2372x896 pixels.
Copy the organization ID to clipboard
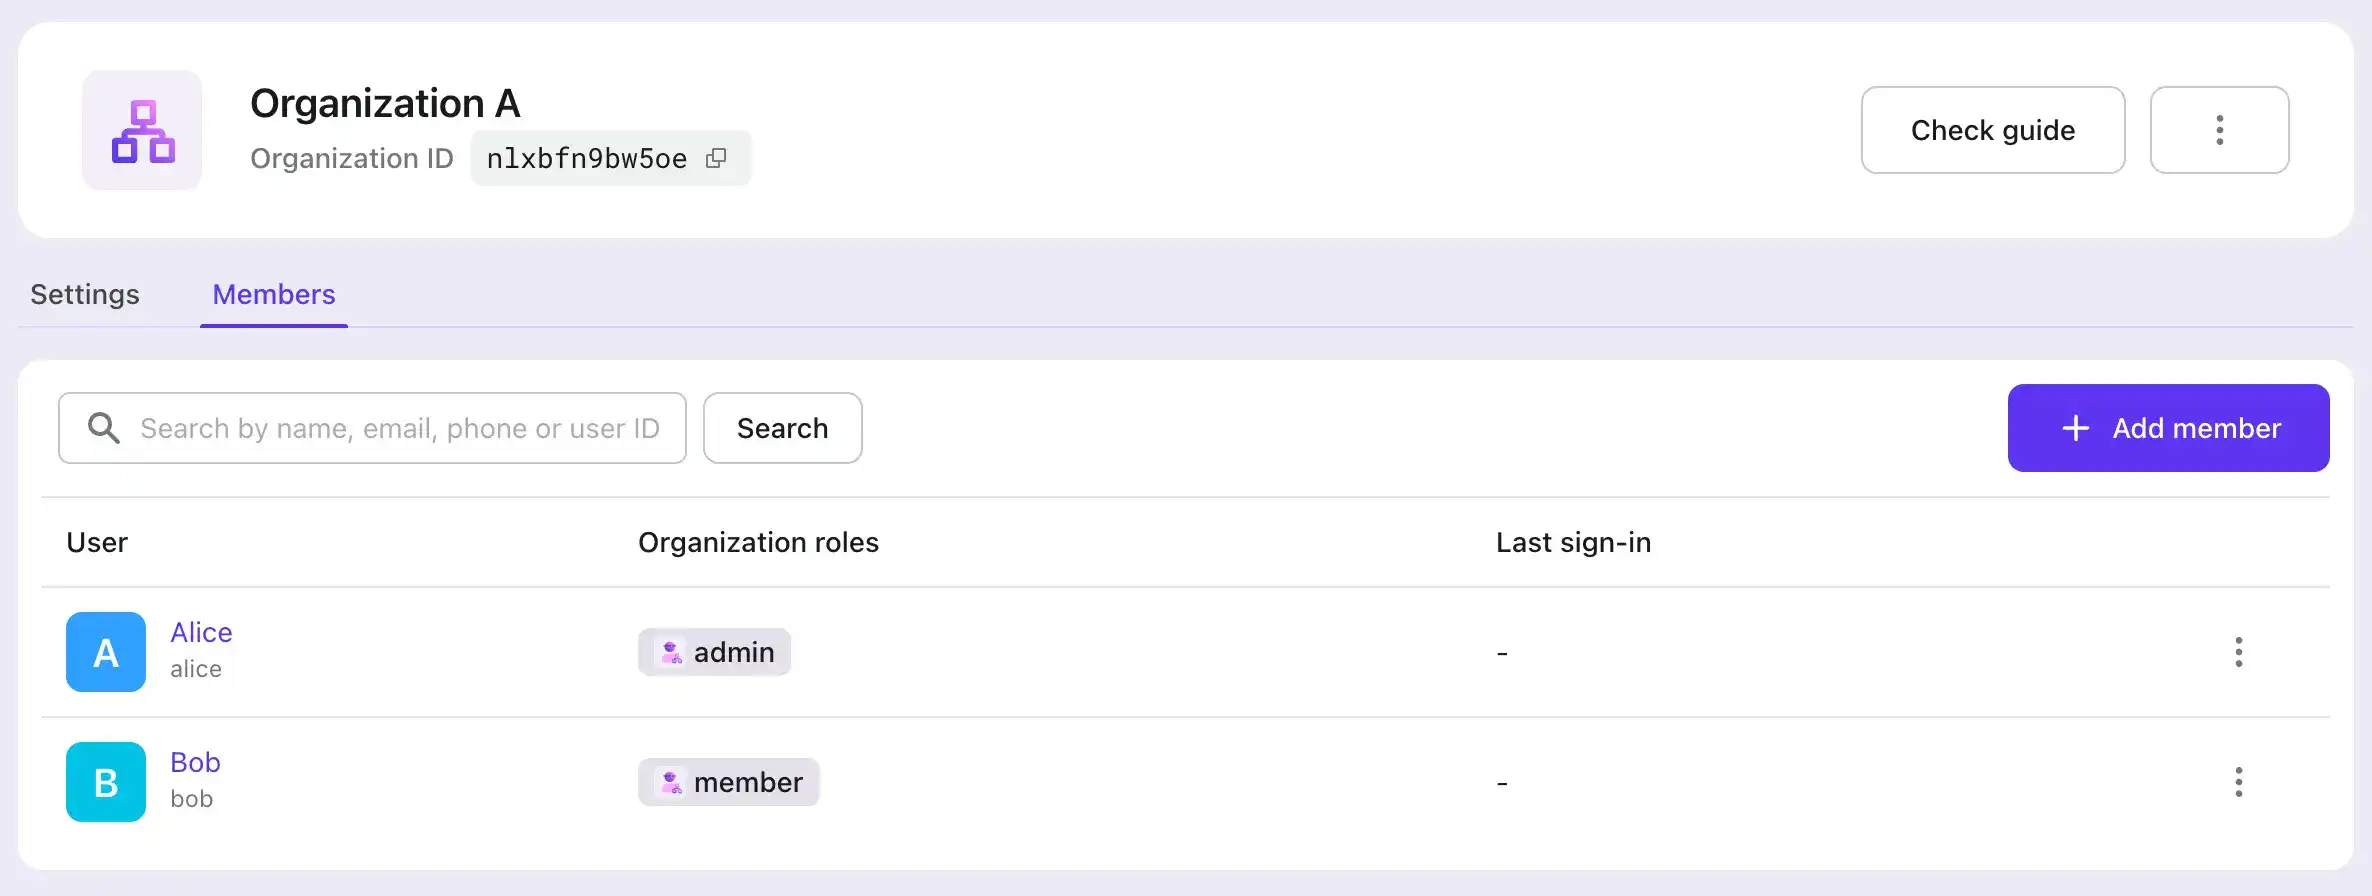[x=716, y=158]
